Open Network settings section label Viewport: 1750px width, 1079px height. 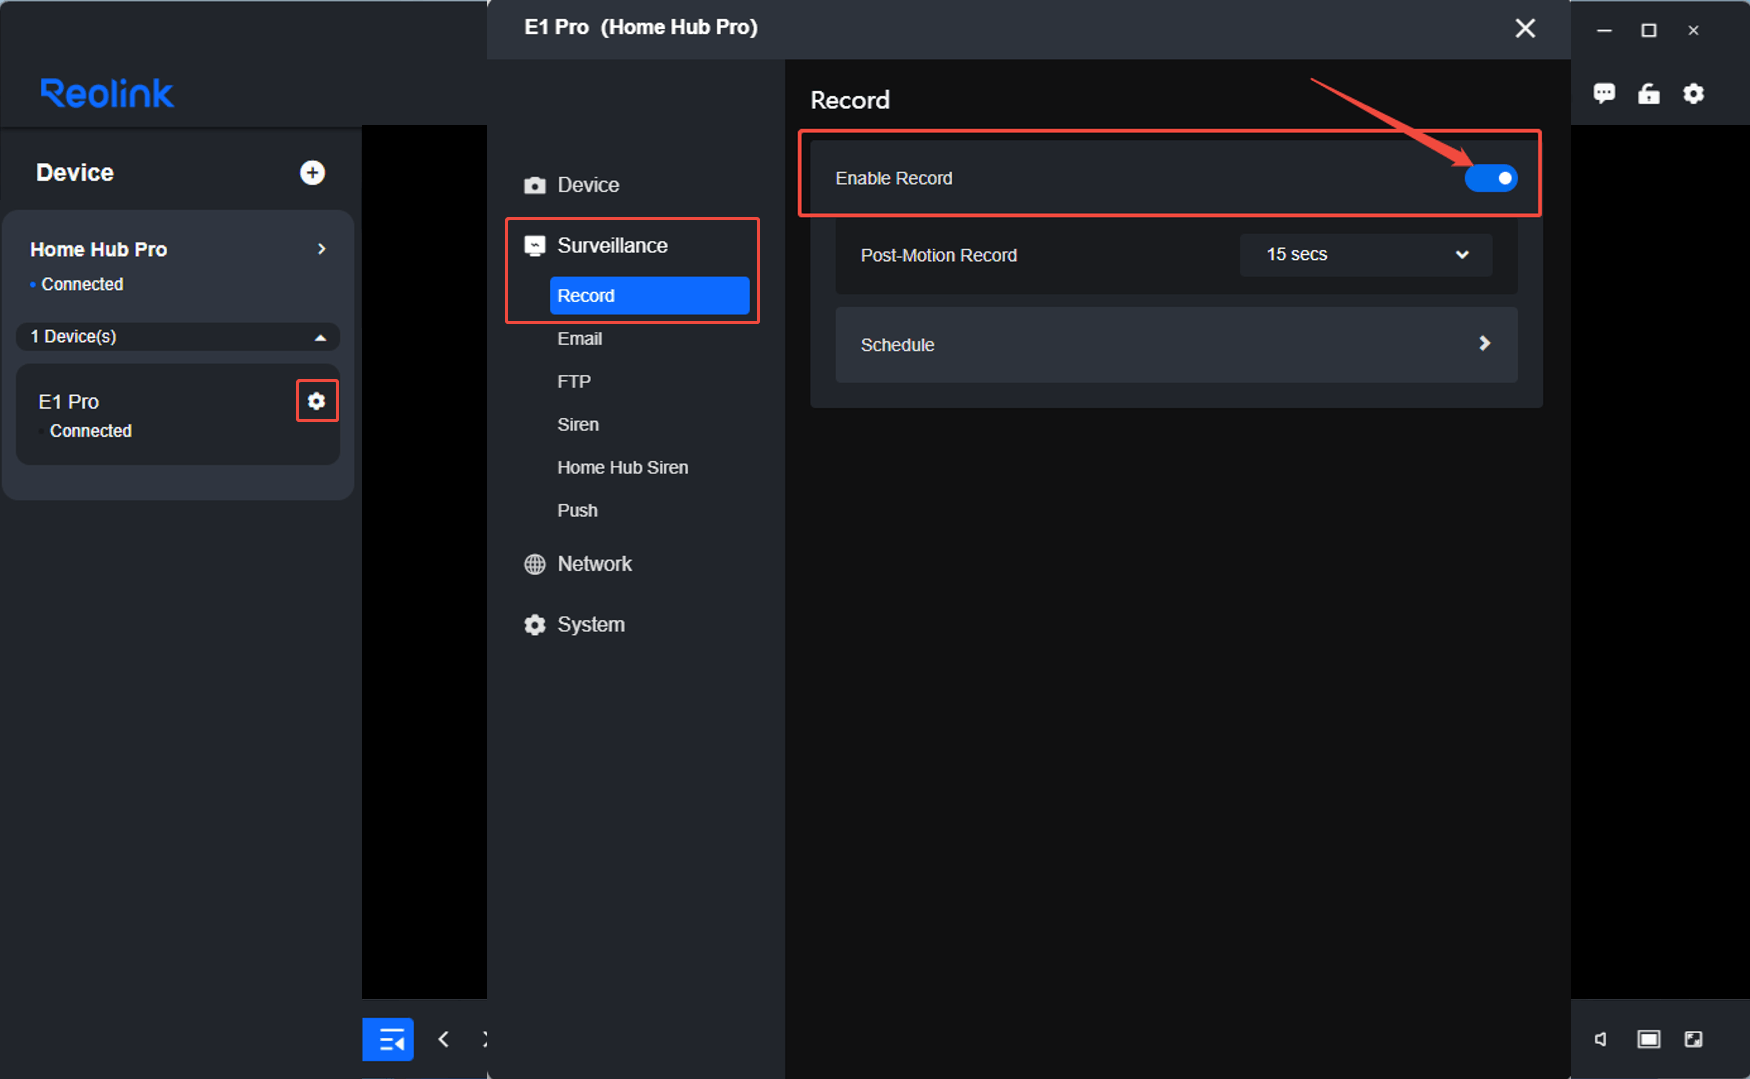[x=595, y=564]
